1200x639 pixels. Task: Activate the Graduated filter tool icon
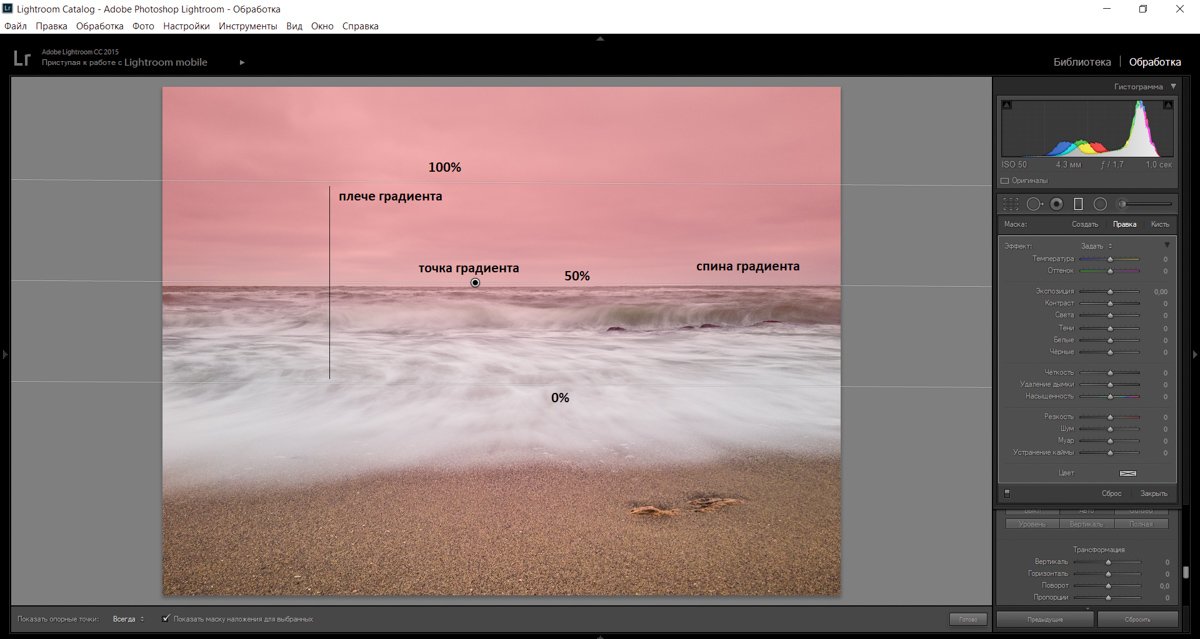coord(1078,204)
